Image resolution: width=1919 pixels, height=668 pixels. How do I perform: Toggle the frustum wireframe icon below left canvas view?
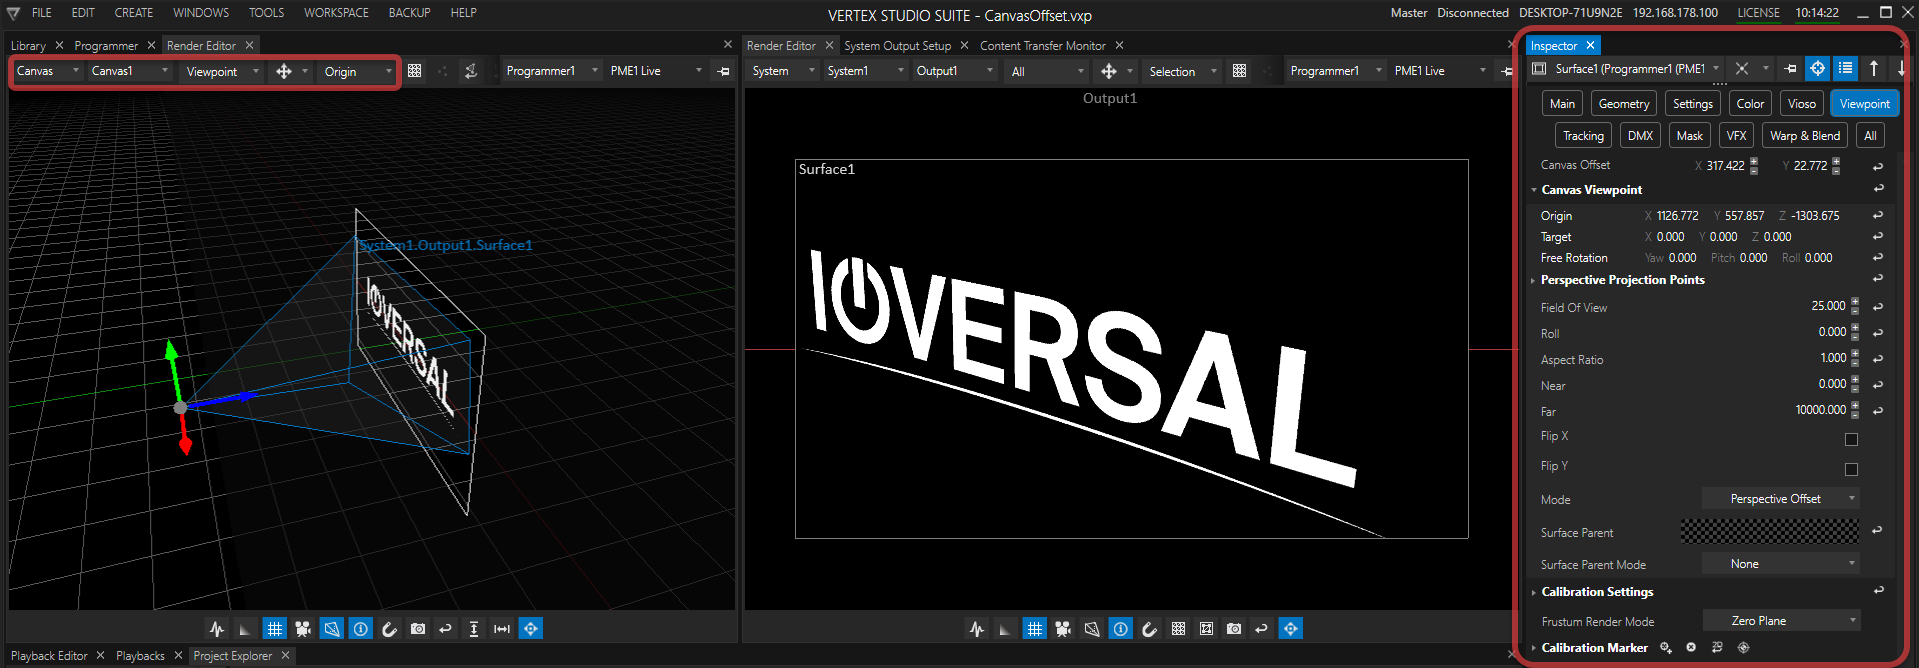[332, 629]
